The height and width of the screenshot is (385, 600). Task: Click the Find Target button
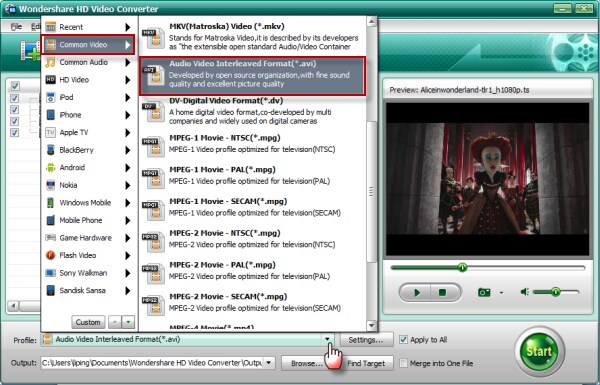coord(366,363)
